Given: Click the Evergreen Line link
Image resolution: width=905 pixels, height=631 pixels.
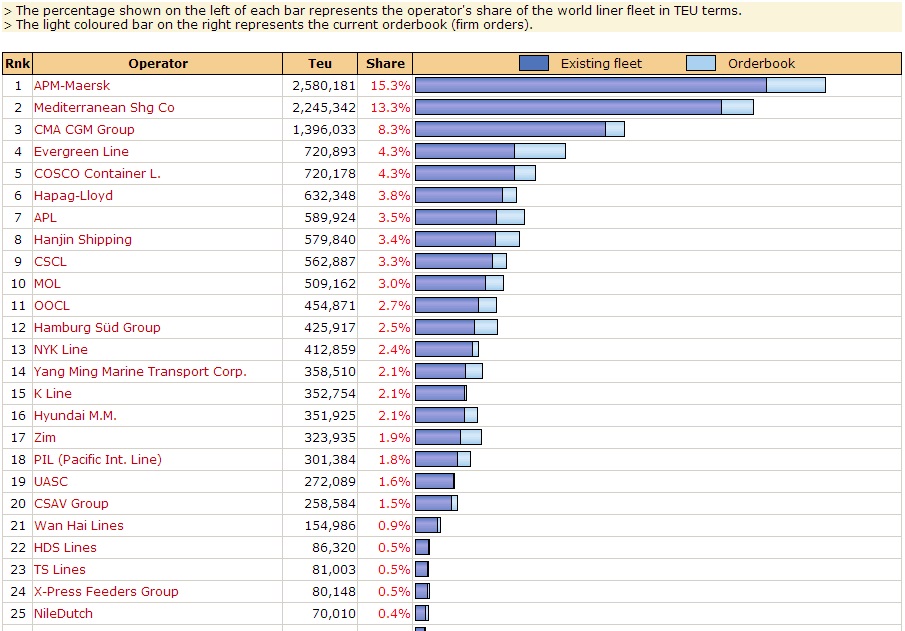Looking at the screenshot, I should point(82,151).
